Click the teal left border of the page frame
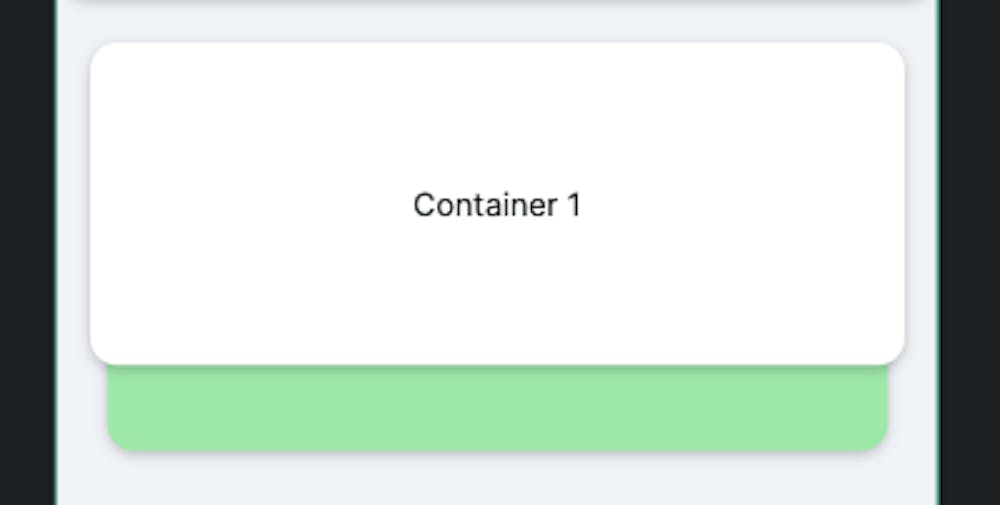 57,252
